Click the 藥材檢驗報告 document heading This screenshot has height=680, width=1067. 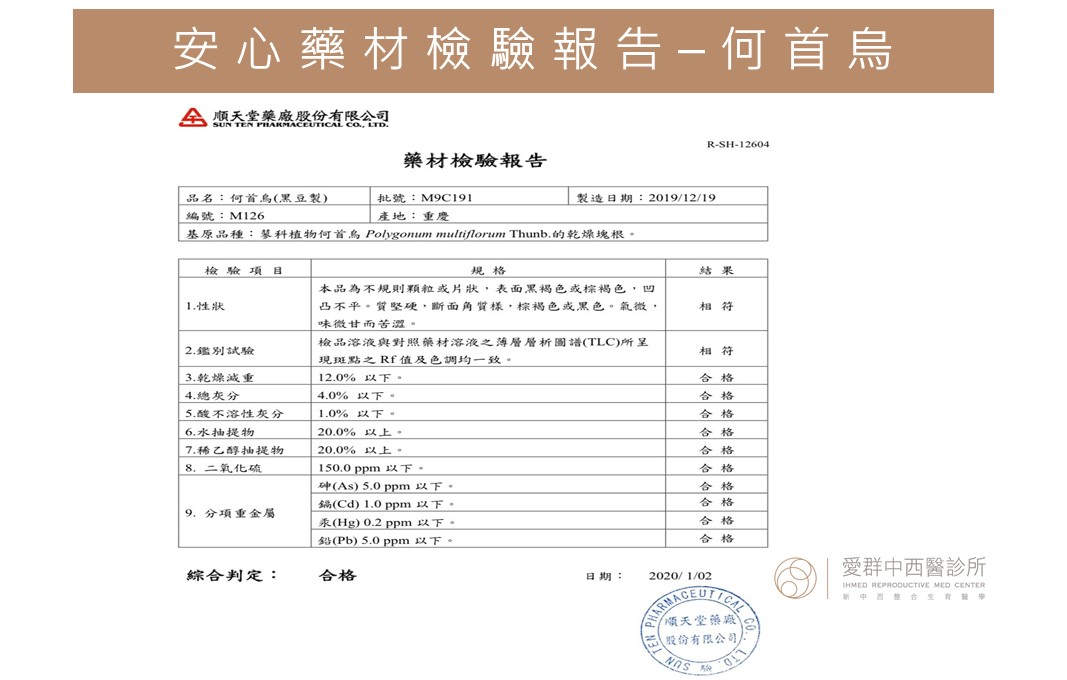click(x=475, y=161)
